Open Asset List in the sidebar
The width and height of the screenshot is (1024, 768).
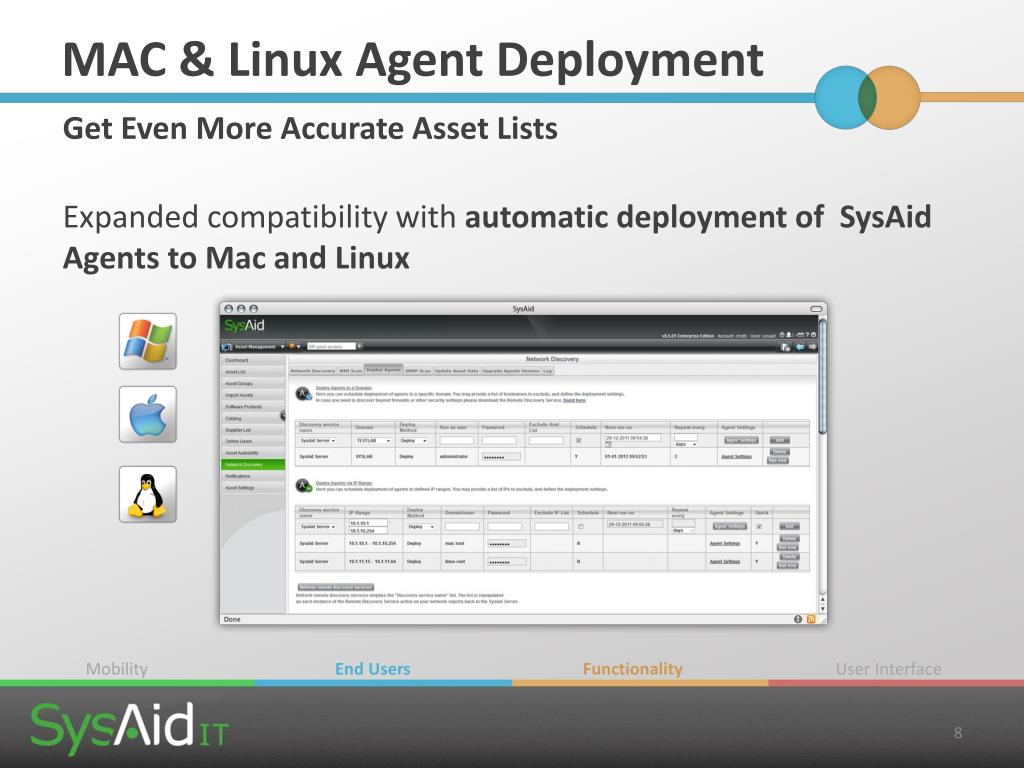pos(253,372)
